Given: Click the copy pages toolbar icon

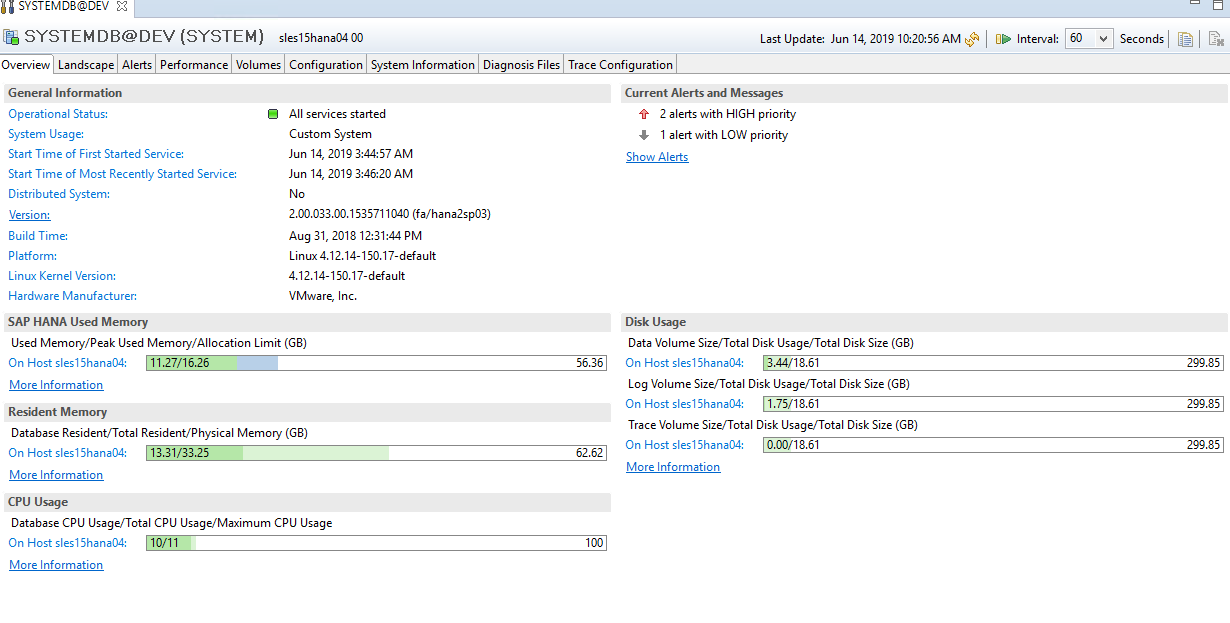Looking at the screenshot, I should pos(1185,39).
